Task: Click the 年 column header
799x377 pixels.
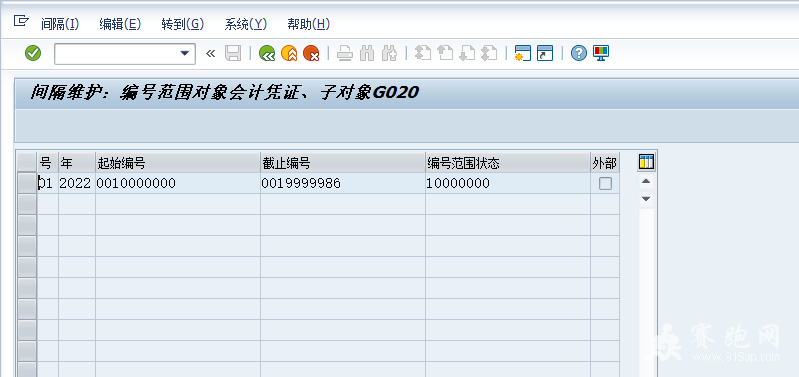Action: pos(77,163)
